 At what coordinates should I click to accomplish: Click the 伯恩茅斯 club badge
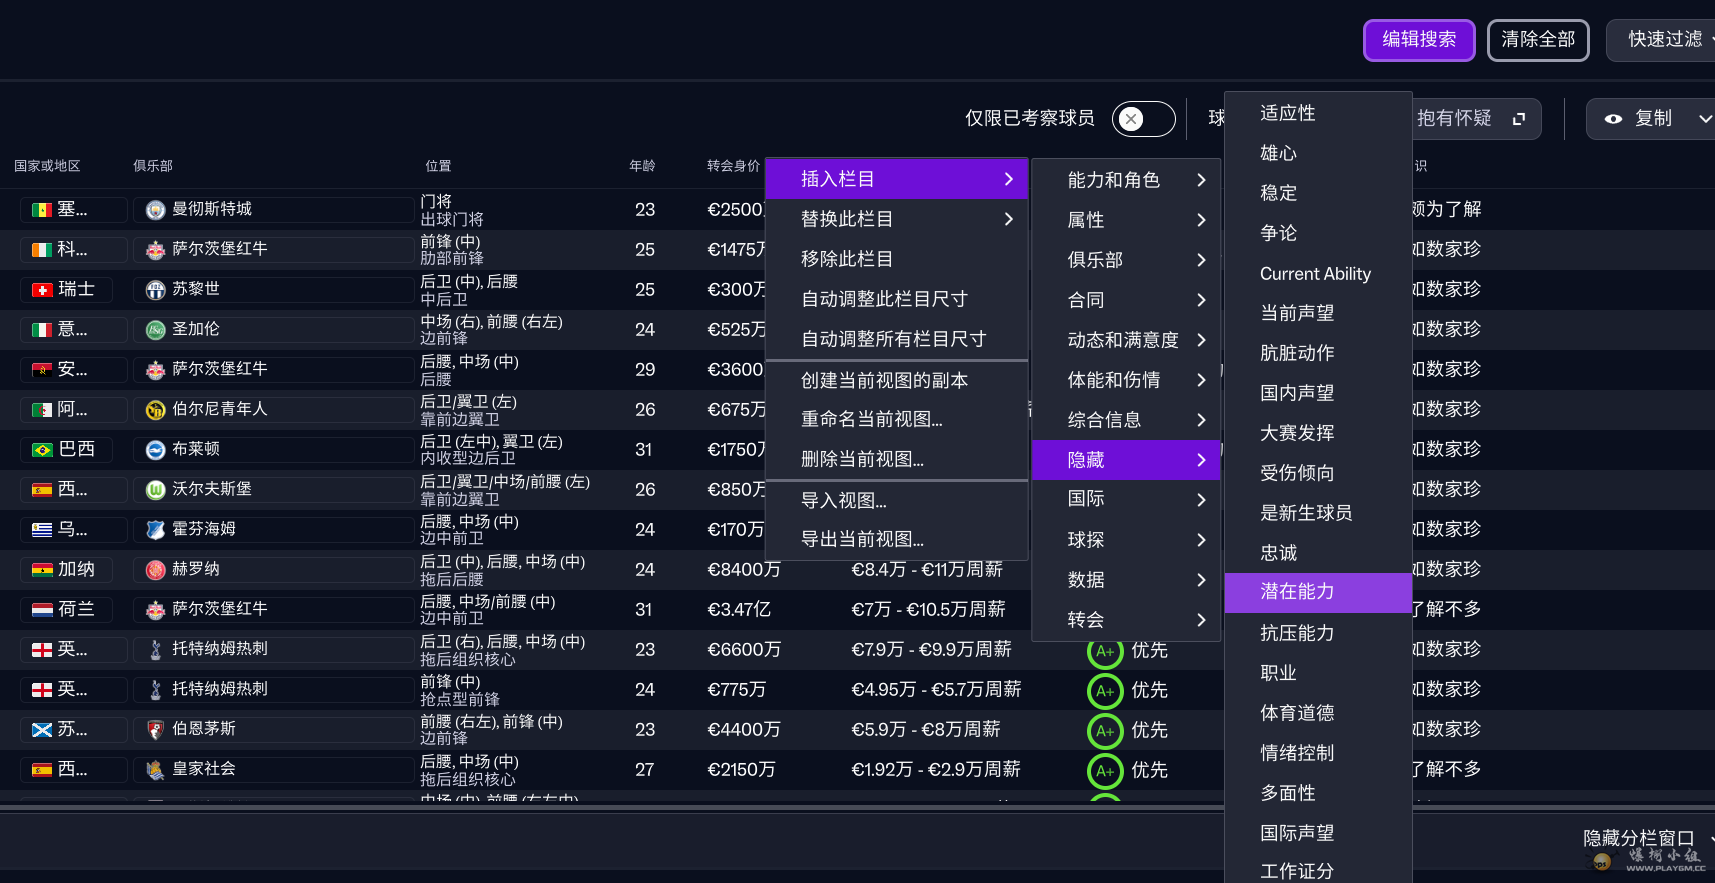pyautogui.click(x=155, y=730)
